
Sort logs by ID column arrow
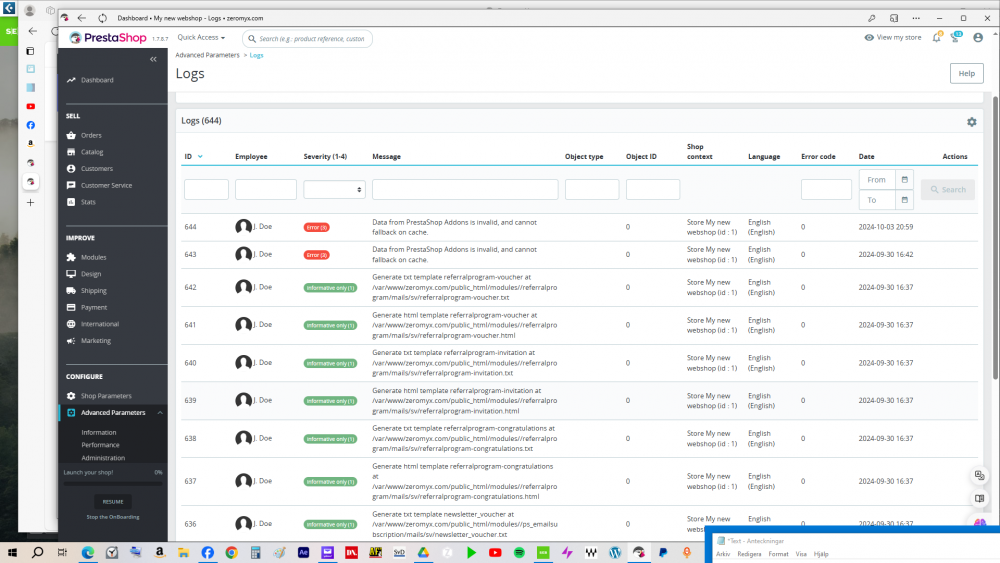tap(200, 157)
